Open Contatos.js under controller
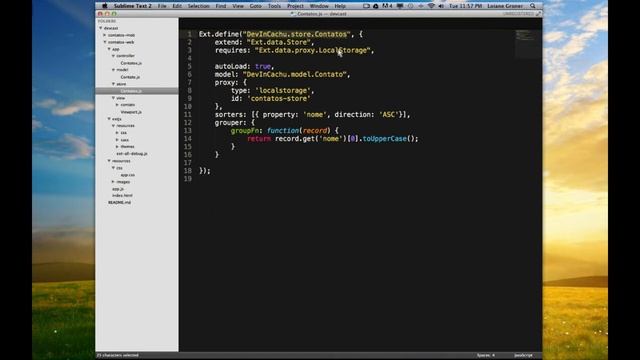Screen dimensions: 640x360 131,63
